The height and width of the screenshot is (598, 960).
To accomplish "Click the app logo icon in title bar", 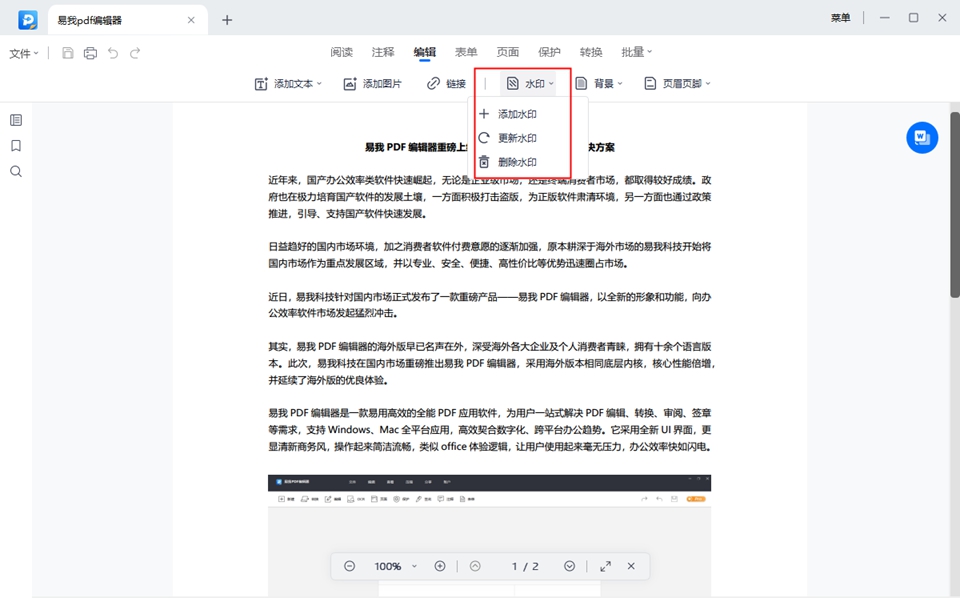I will 28,20.
